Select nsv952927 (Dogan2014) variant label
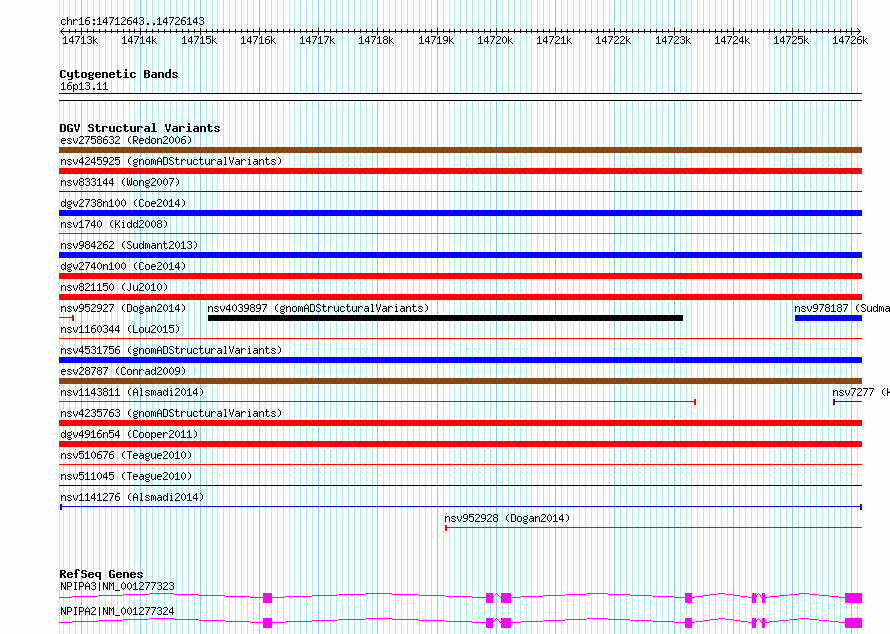This screenshot has height=634, width=890. pos(123,308)
